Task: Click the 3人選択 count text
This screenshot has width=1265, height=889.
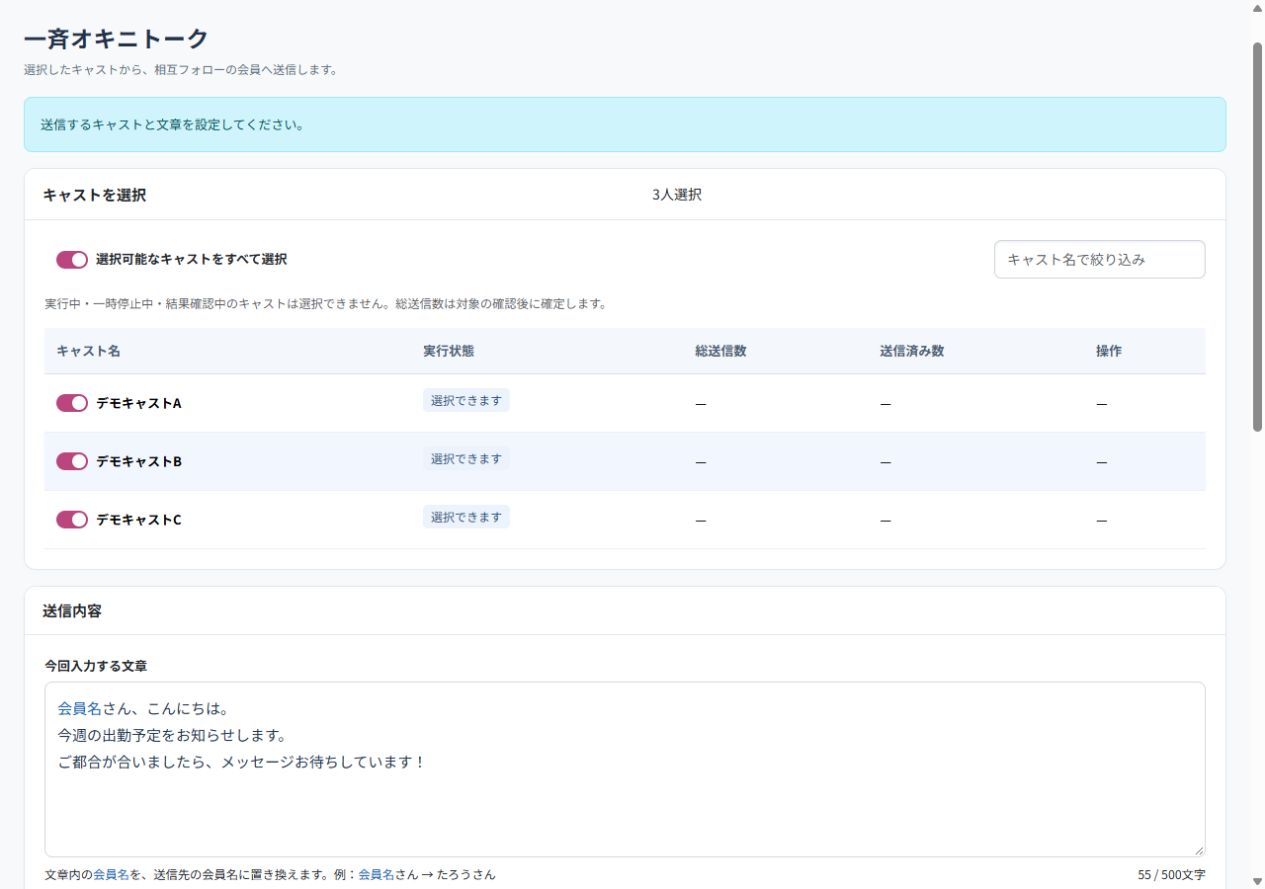Action: (x=677, y=195)
